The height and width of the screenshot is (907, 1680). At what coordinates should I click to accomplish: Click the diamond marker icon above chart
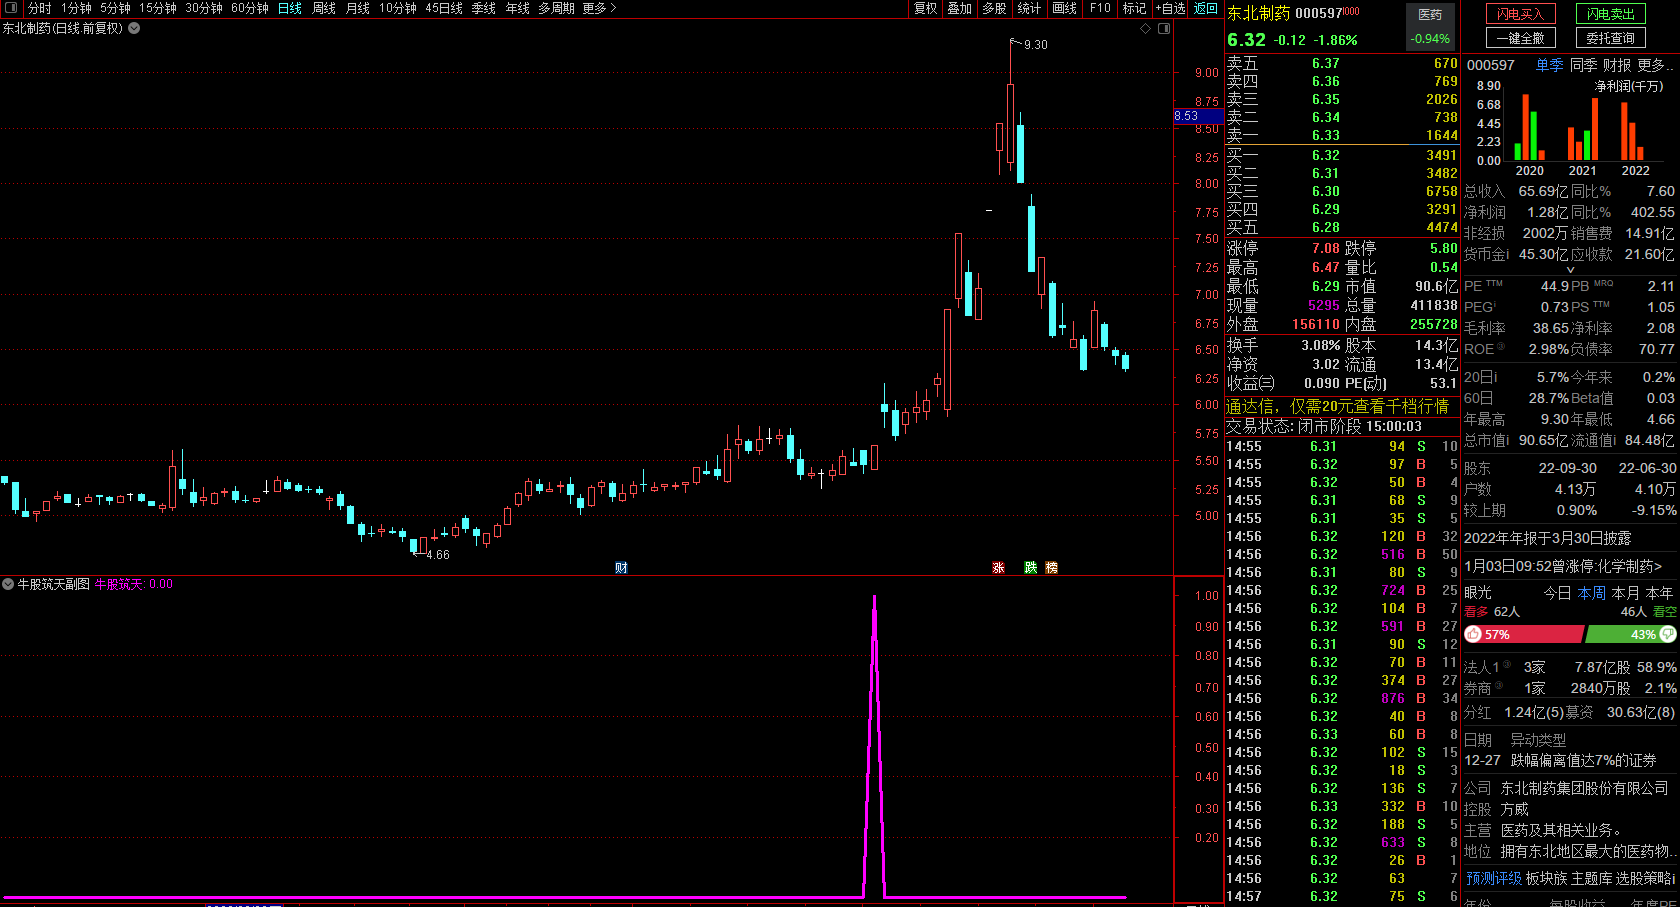[1146, 28]
